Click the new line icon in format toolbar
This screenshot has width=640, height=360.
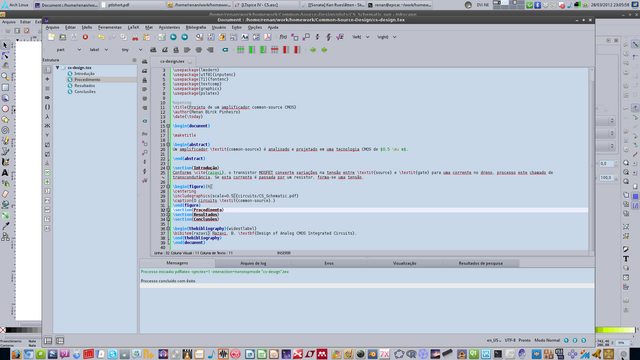click(x=225, y=50)
